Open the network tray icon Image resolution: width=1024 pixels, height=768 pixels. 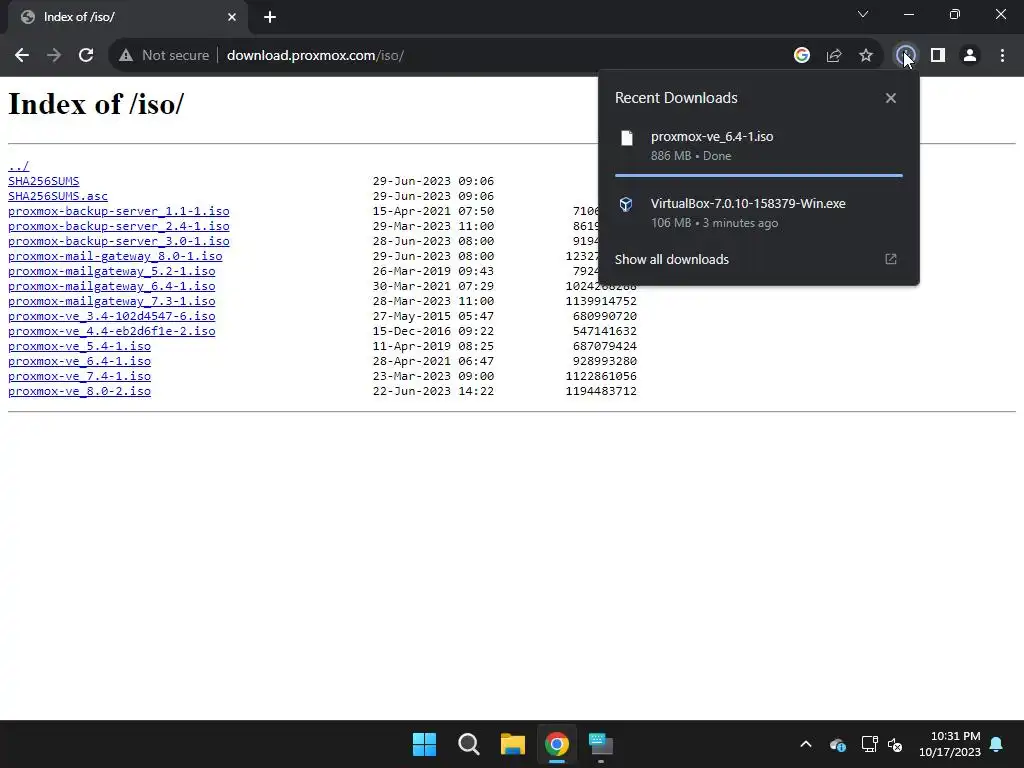point(869,744)
